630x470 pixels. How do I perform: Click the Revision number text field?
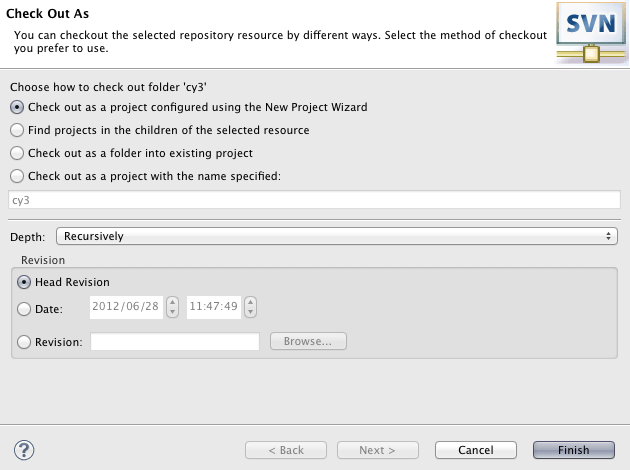175,342
